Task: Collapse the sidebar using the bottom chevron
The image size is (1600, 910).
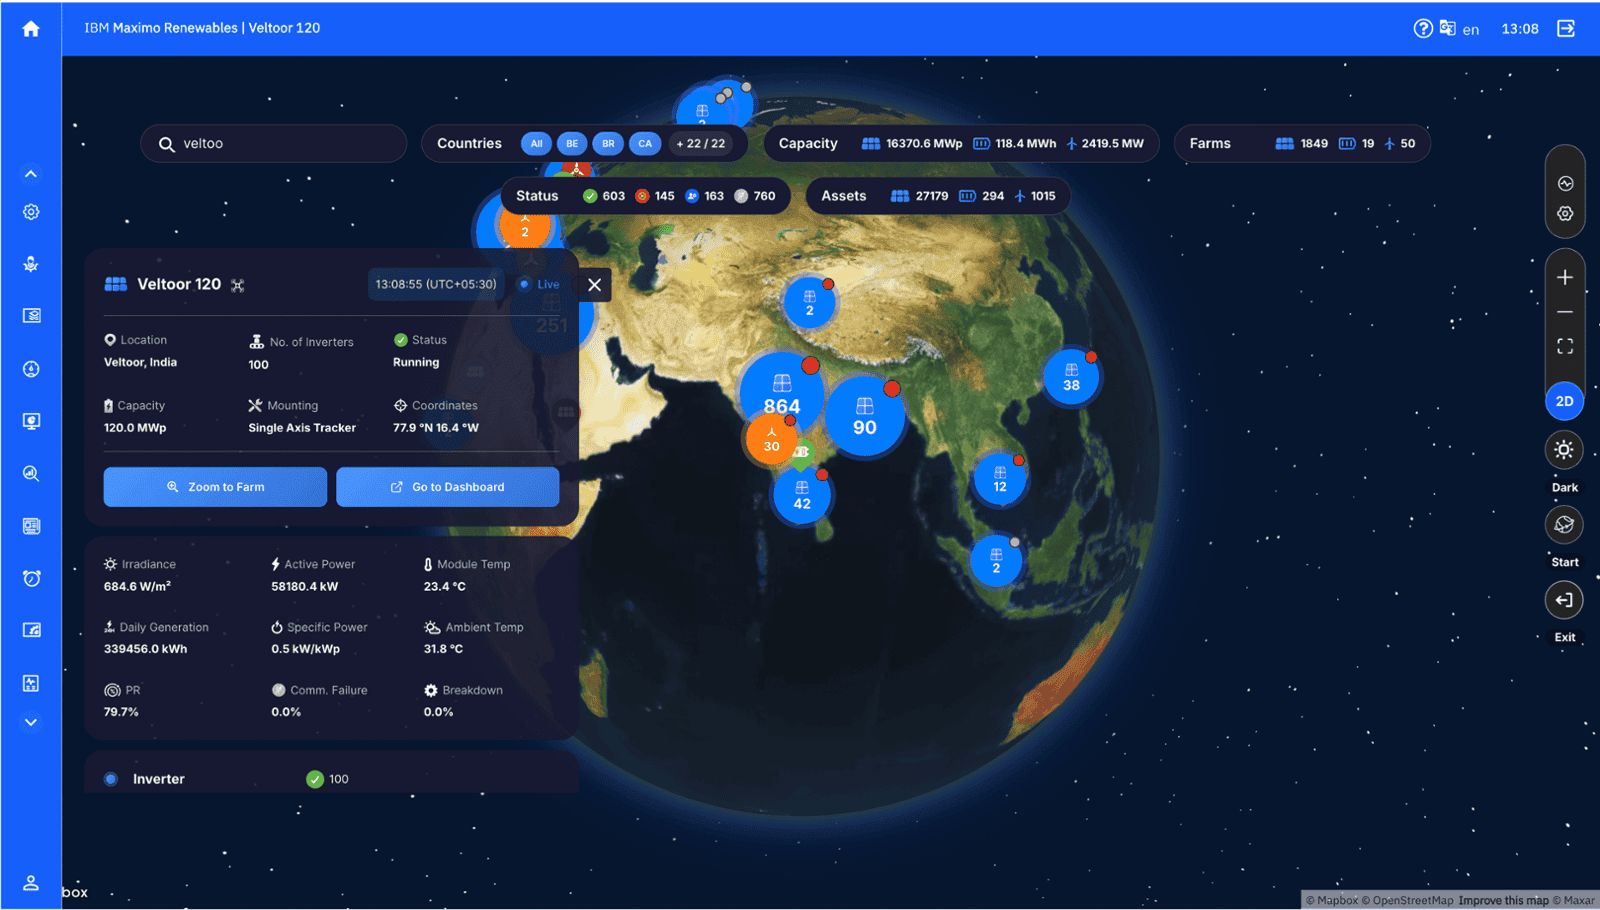Action: (x=30, y=721)
